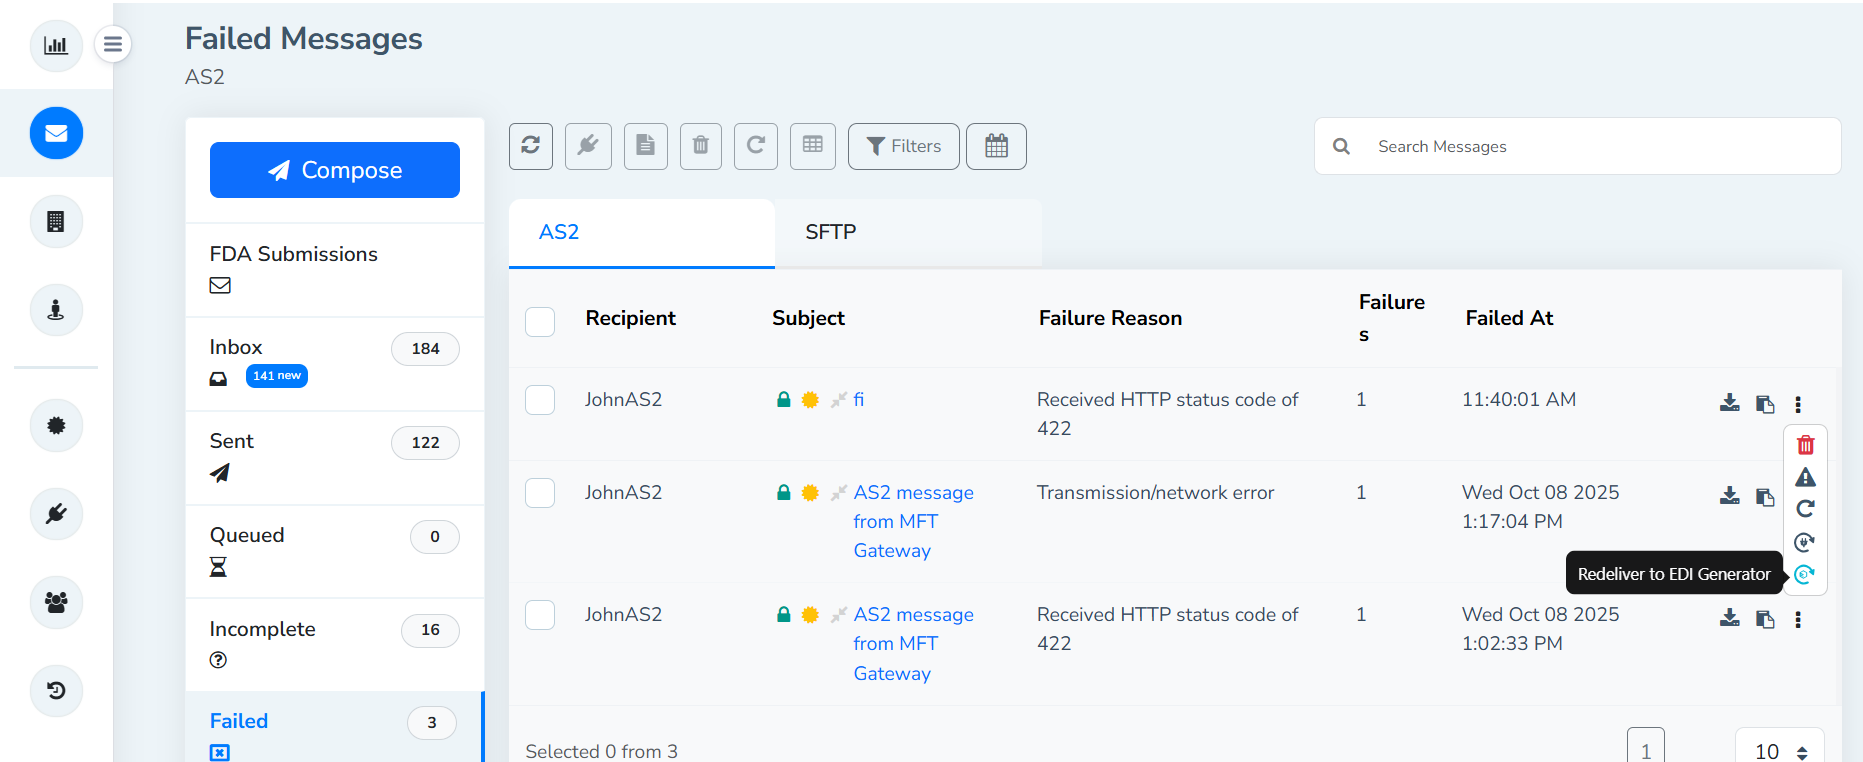Click the warning triangle icon in action popup
Image resolution: width=1863 pixels, height=762 pixels.
coord(1805,477)
